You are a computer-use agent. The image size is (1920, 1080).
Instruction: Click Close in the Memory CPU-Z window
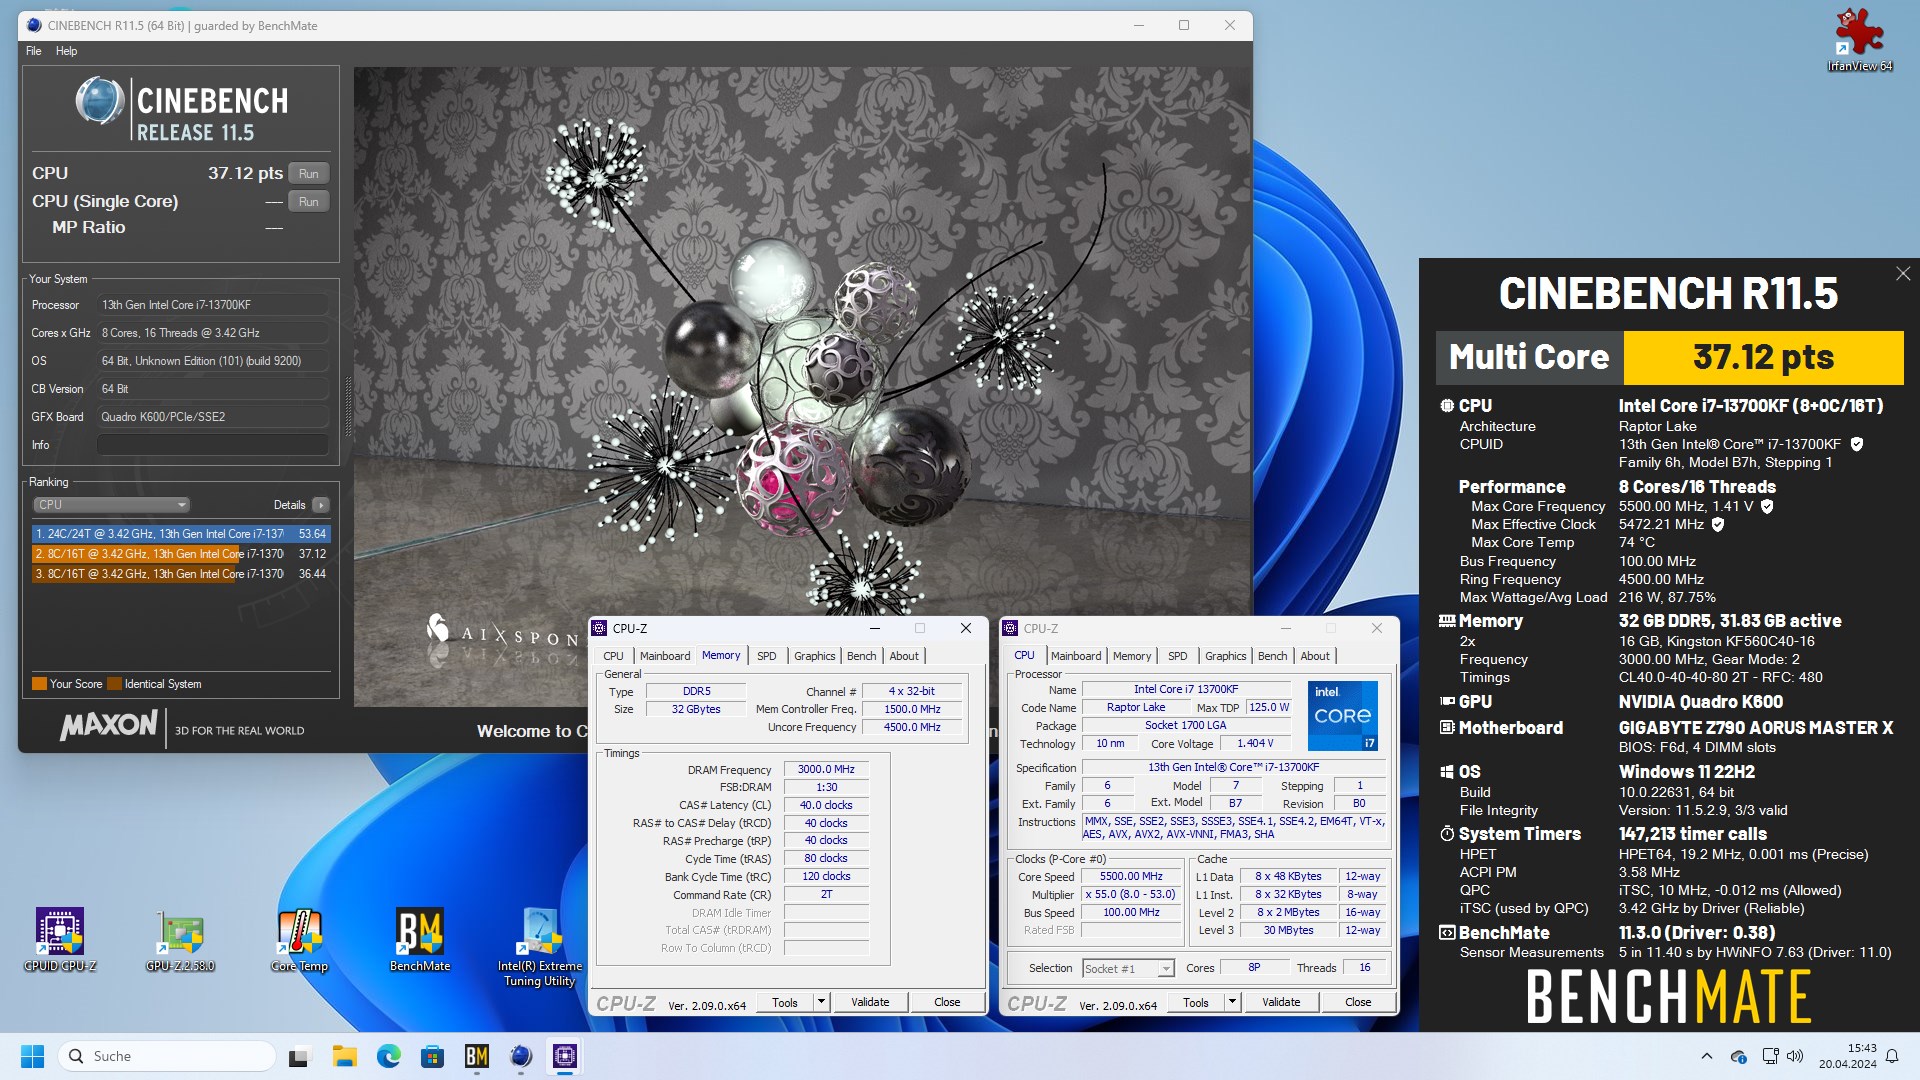(x=947, y=1002)
